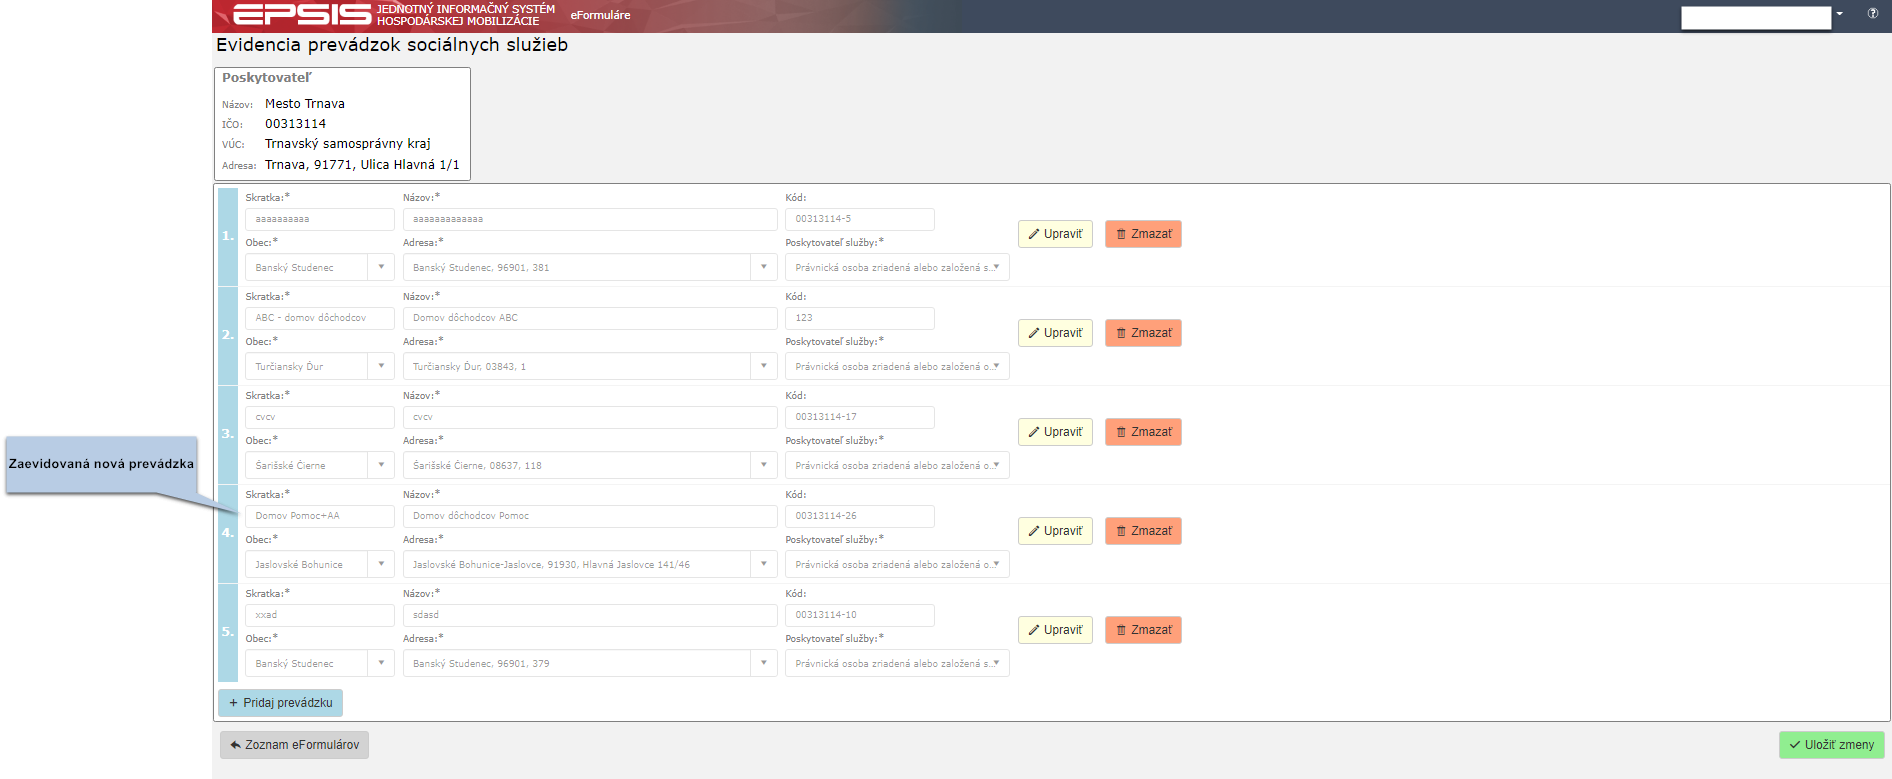Viewport: 1892px width, 779px height.
Task: Open the Adresa dropdown Jaslovské Bohunice-Jaslovce
Action: [590, 564]
